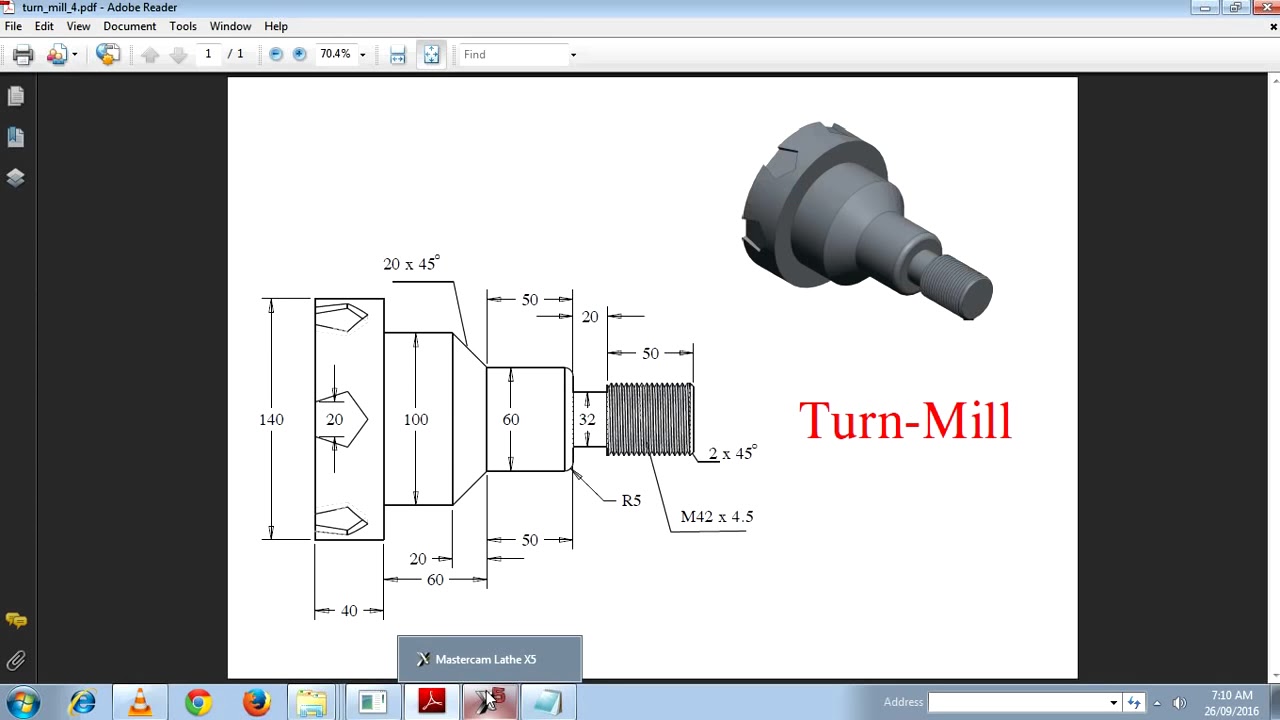The width and height of the screenshot is (1280, 720).
Task: Switch to Adobe Reader taskbar icon
Action: pyautogui.click(x=431, y=703)
